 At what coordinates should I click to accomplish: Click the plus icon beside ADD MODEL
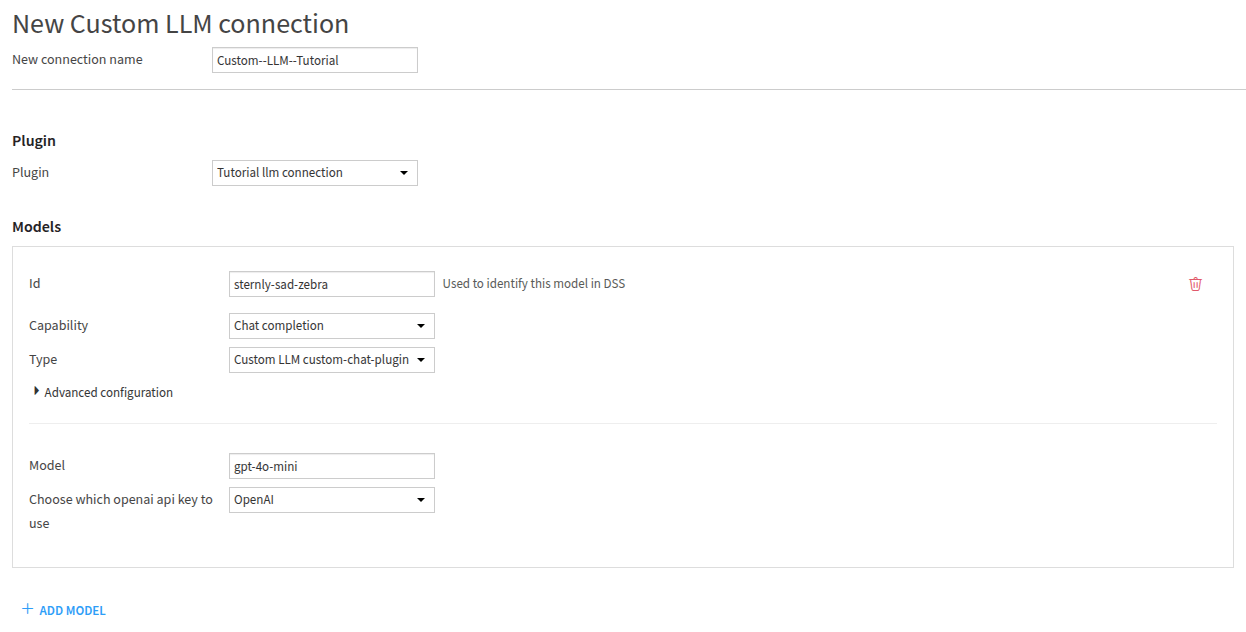pyautogui.click(x=27, y=609)
